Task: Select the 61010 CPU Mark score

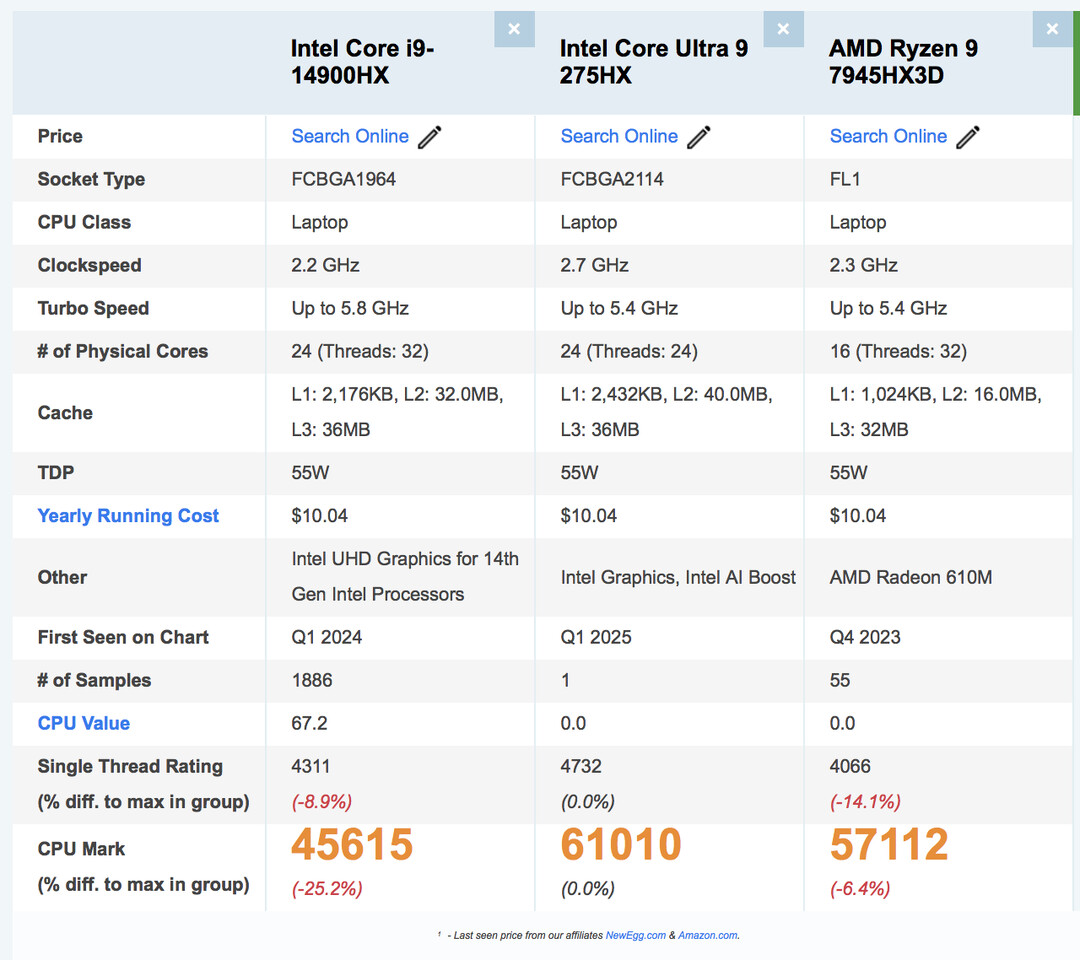Action: pyautogui.click(x=621, y=845)
